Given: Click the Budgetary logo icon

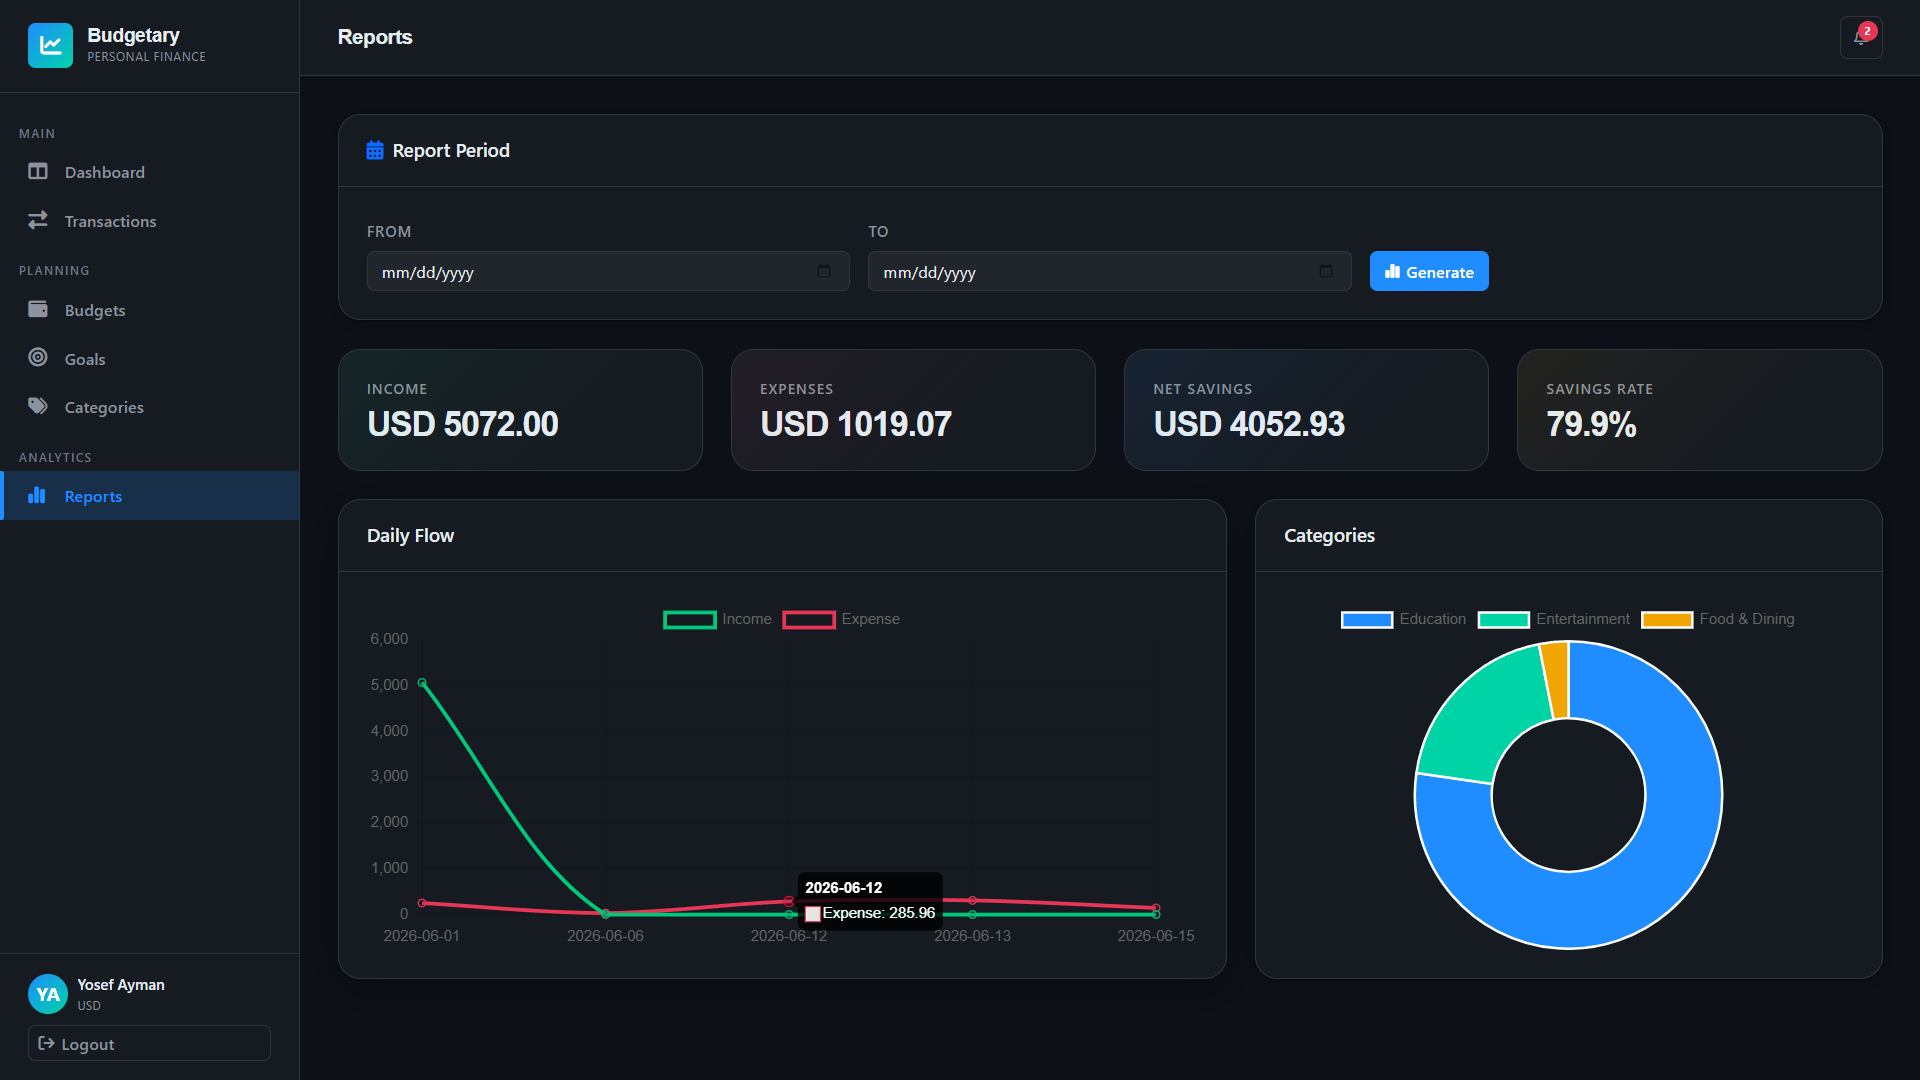Looking at the screenshot, I should click(50, 45).
